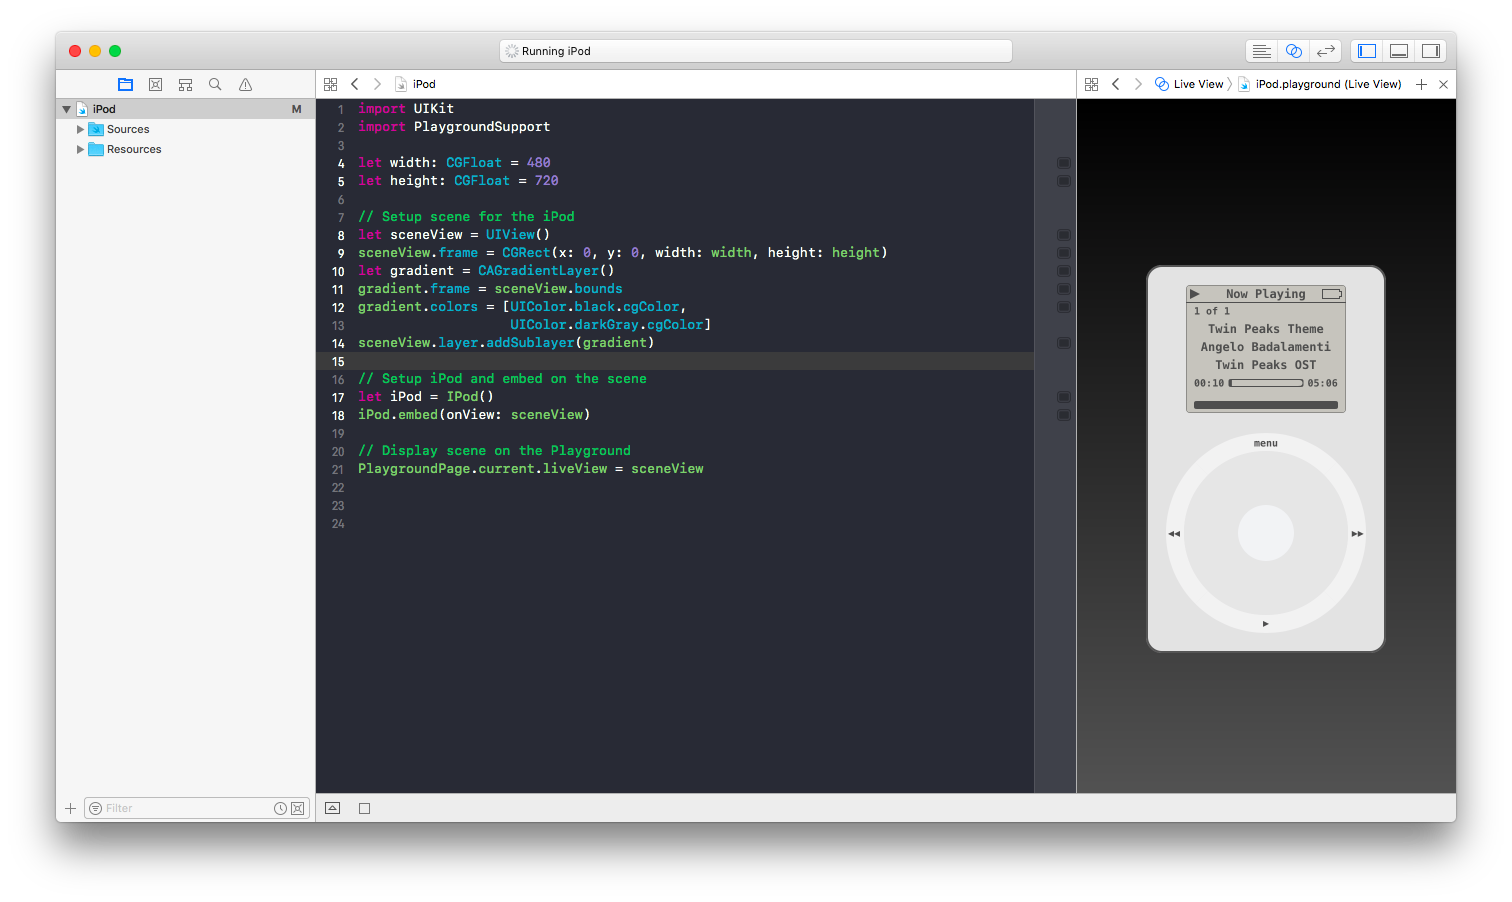Open related items grid in source editor
1512x902 pixels.
pyautogui.click(x=331, y=85)
